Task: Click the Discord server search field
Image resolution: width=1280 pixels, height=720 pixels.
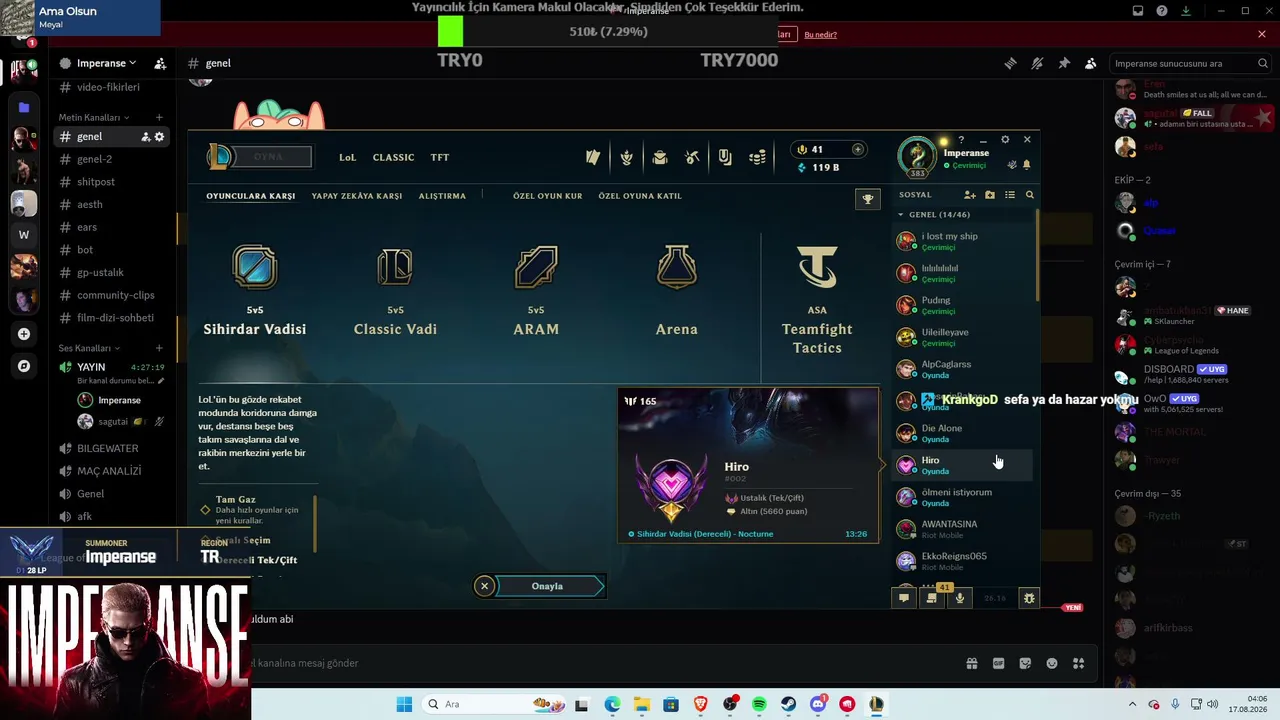Action: coord(1192,63)
